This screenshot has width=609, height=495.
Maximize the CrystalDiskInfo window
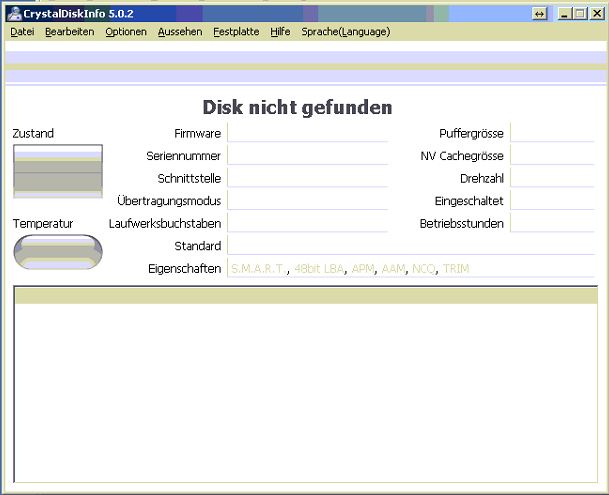click(580, 13)
